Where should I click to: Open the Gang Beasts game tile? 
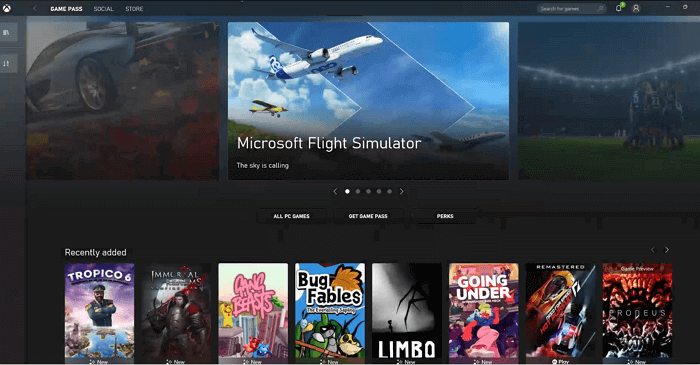pos(253,312)
